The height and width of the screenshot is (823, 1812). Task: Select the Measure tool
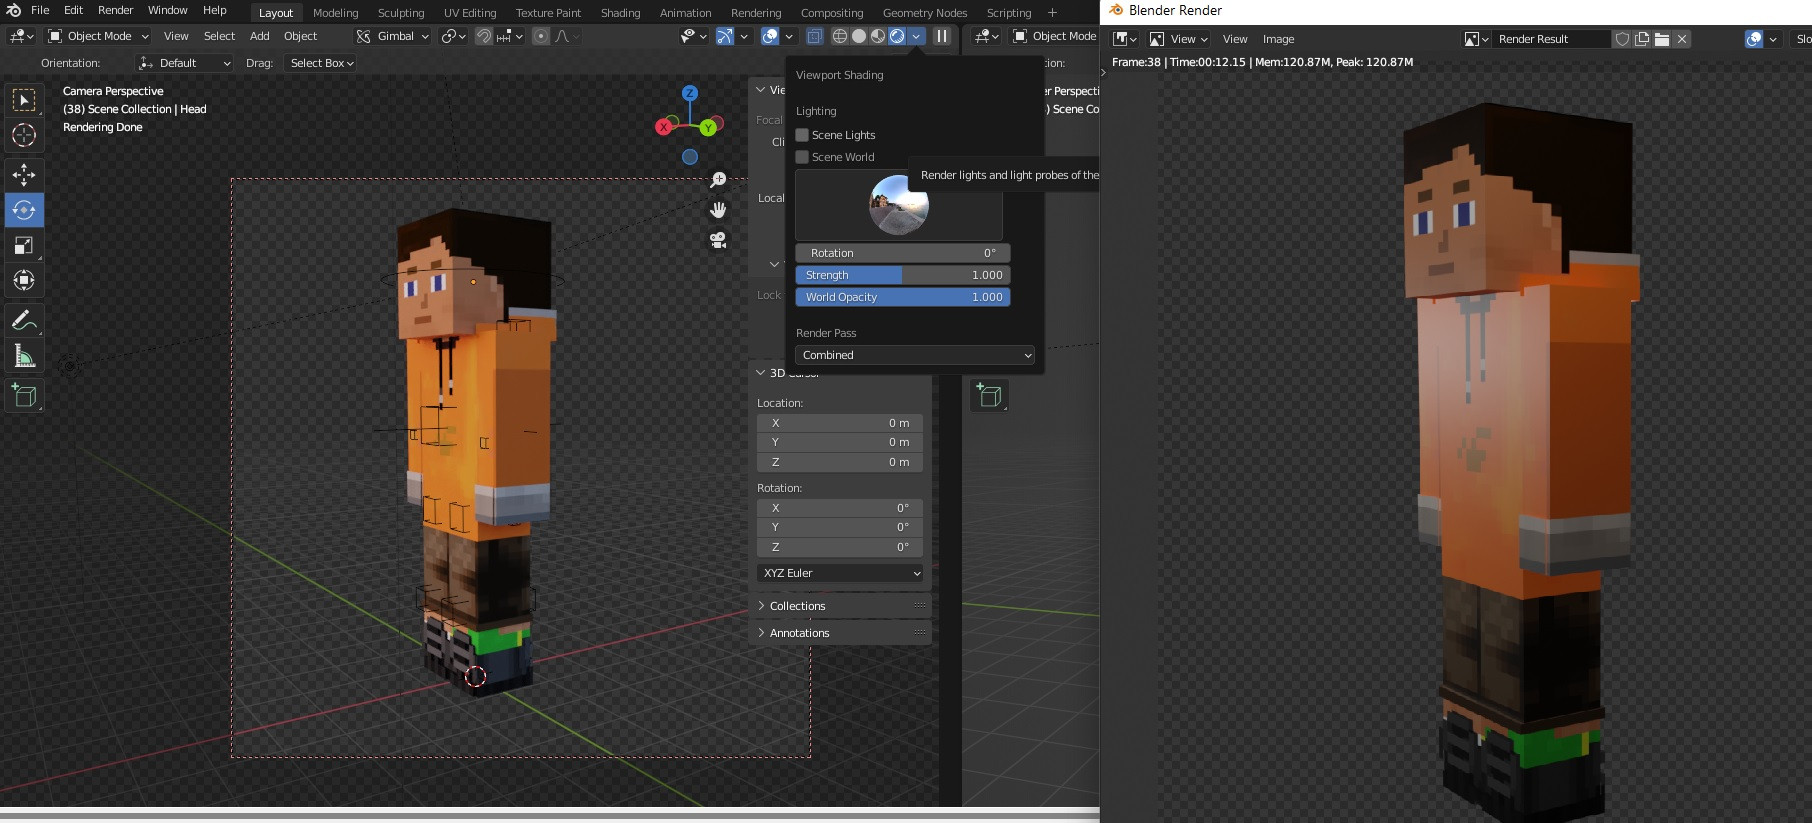pos(24,356)
